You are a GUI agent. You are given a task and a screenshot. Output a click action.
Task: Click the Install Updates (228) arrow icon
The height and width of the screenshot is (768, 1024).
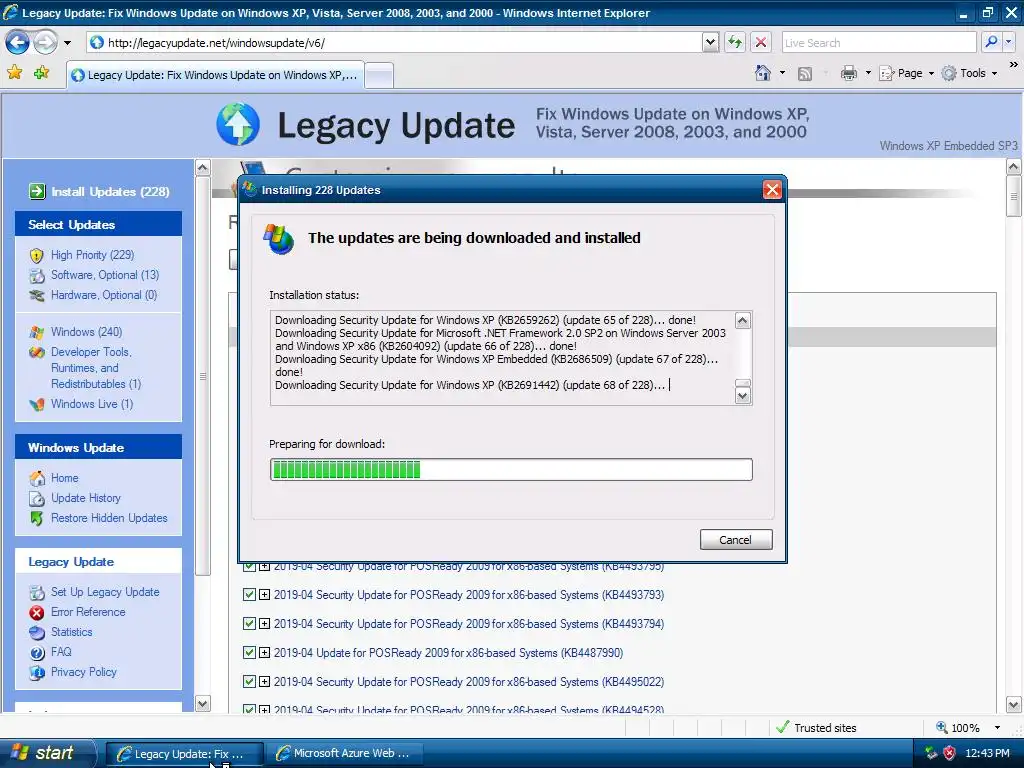tap(37, 191)
